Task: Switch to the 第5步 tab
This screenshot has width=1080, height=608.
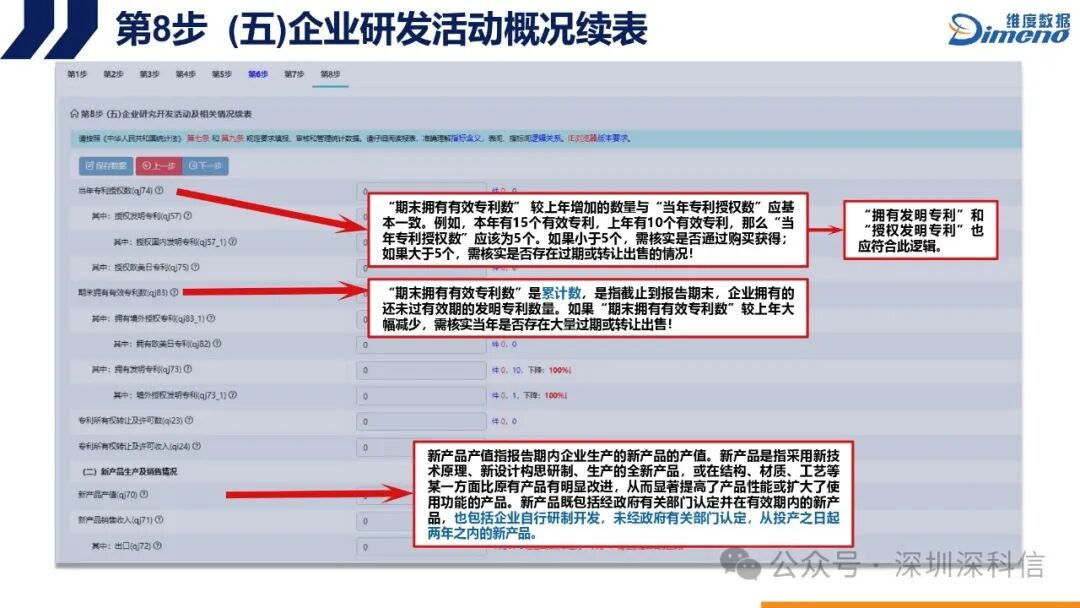Action: tap(222, 74)
